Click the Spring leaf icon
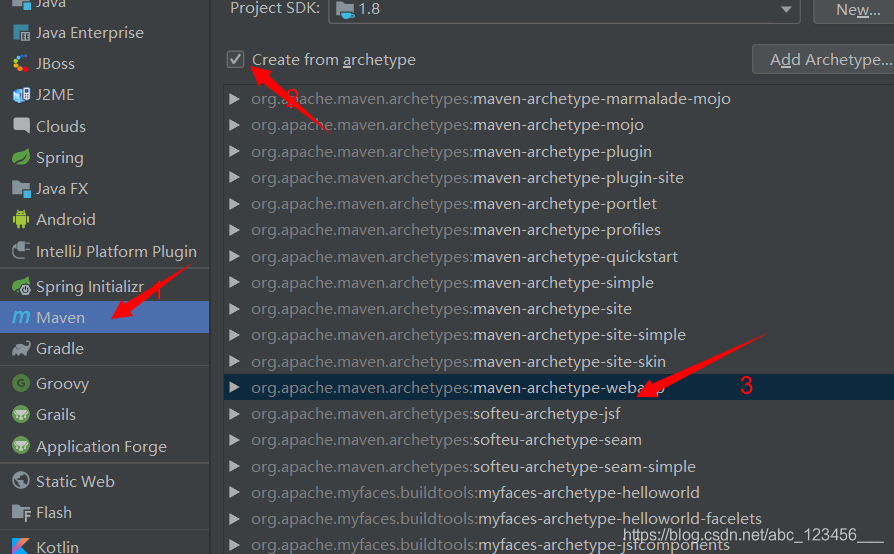Image resolution: width=894 pixels, height=554 pixels. (x=21, y=157)
